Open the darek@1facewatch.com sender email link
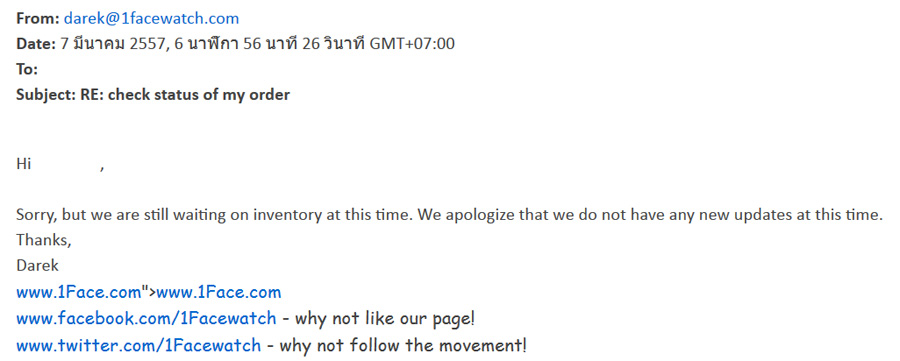This screenshot has width=900, height=361. pyautogui.click(x=151, y=18)
